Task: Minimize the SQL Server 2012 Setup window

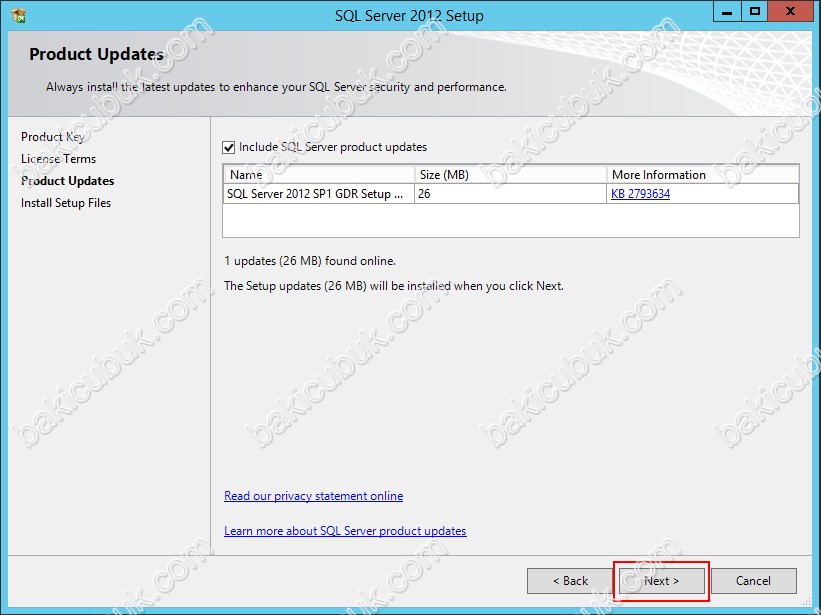Action: (727, 12)
